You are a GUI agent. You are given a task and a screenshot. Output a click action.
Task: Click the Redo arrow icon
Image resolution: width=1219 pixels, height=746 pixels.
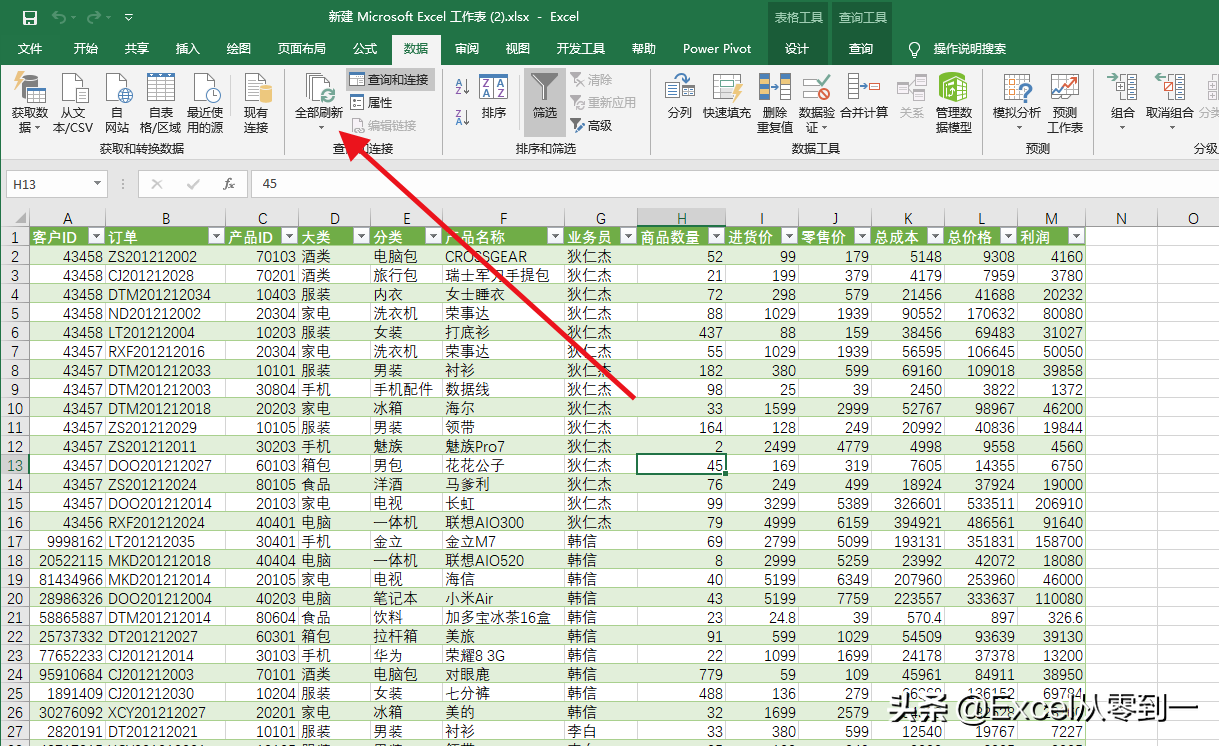tap(94, 17)
